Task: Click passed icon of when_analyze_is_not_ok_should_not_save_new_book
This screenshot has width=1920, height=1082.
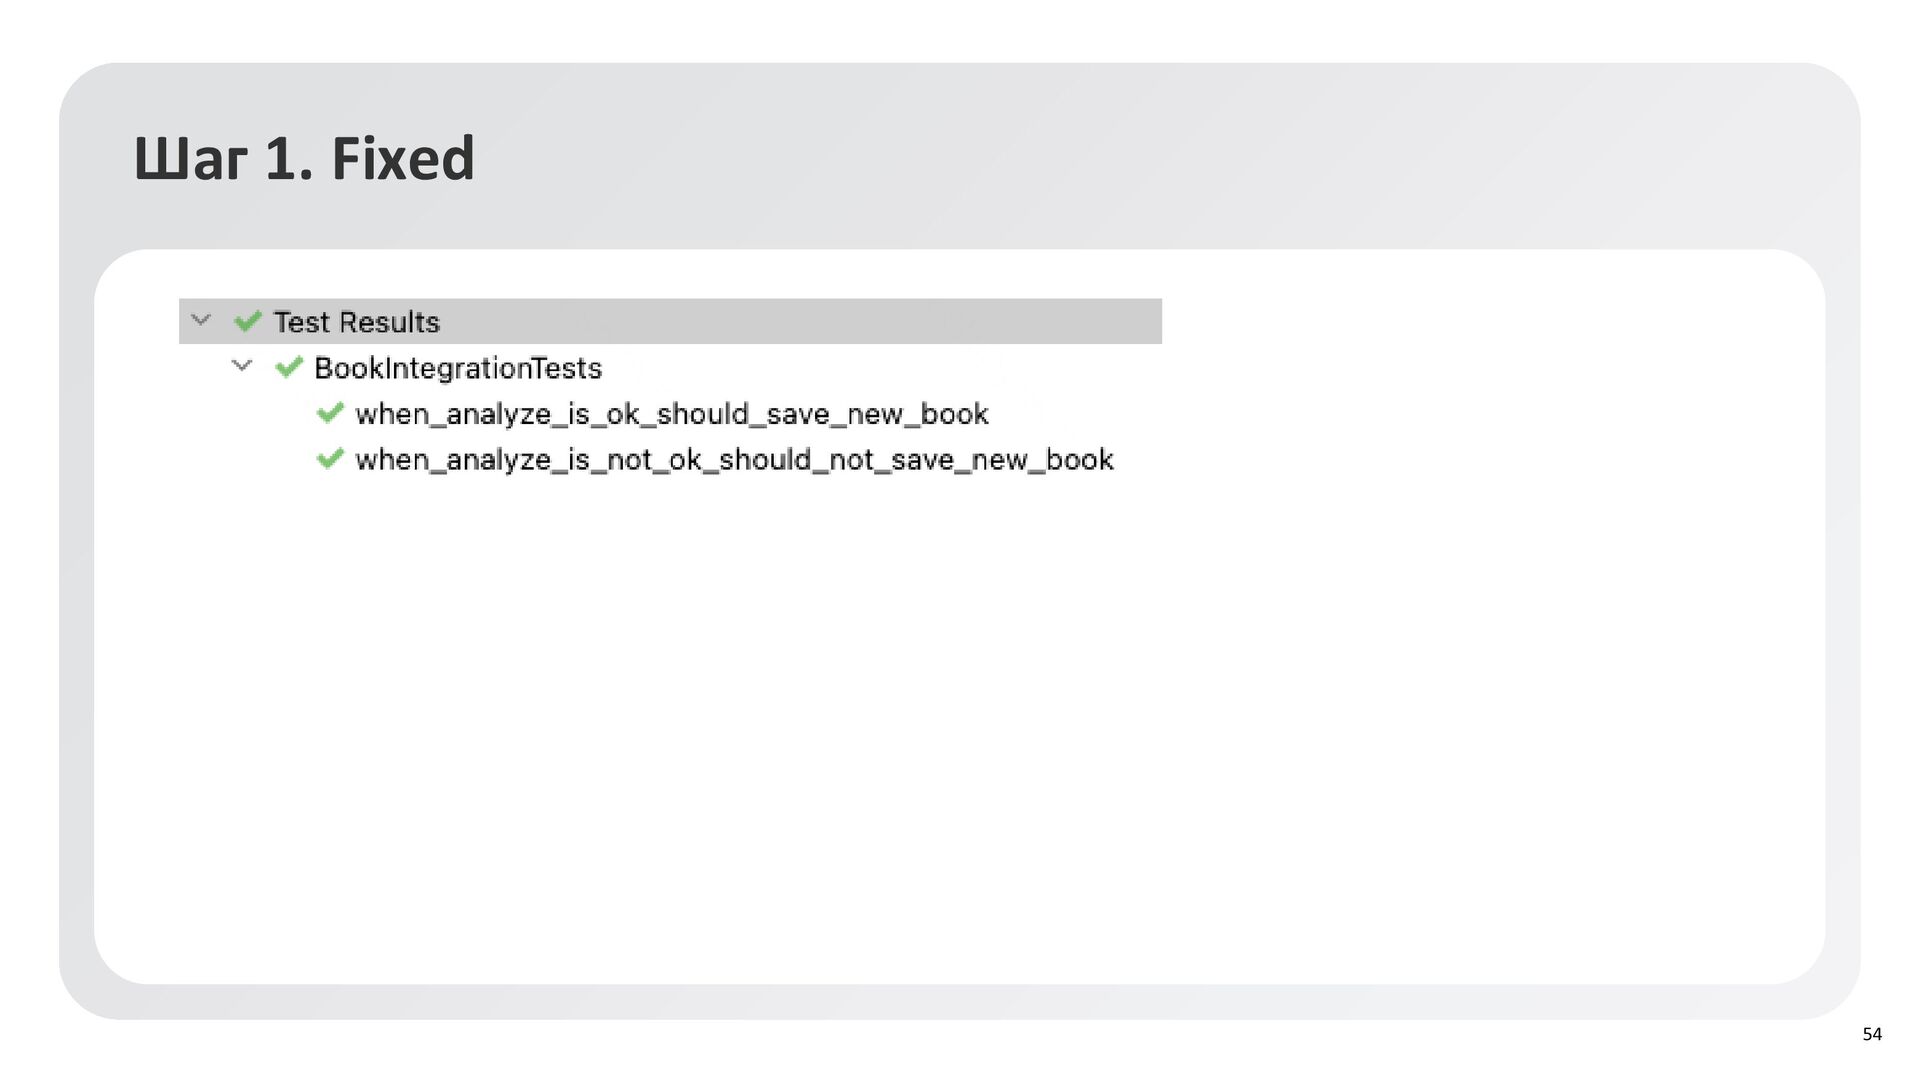Action: coord(330,459)
